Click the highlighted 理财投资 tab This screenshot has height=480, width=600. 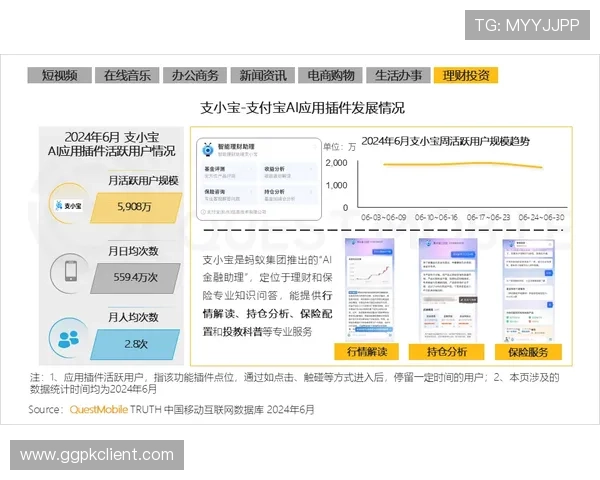[466, 75]
